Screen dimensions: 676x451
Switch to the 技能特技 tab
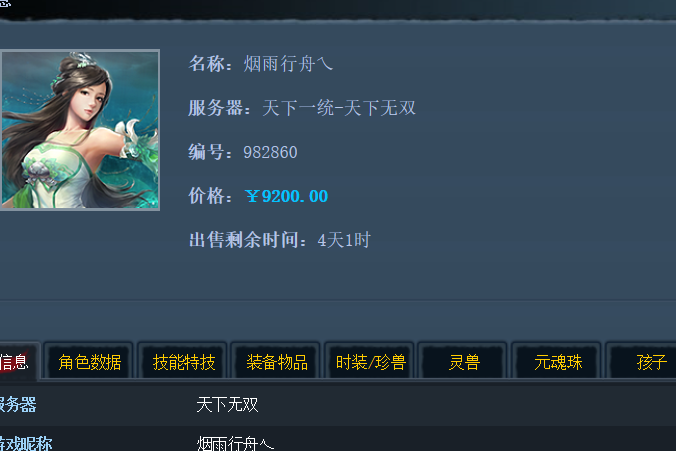click(x=183, y=362)
